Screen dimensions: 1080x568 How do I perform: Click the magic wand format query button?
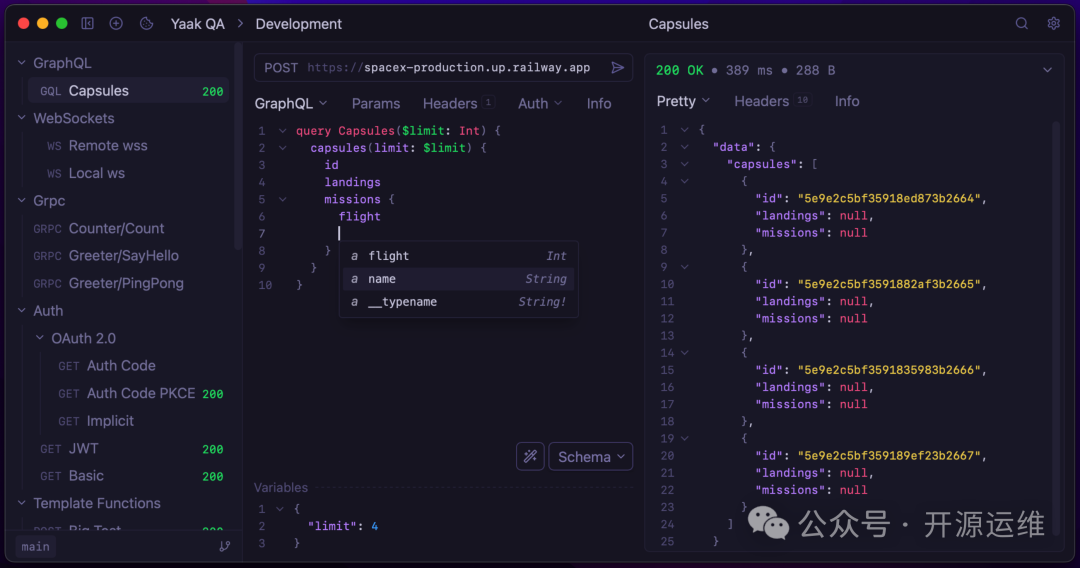[x=530, y=456]
